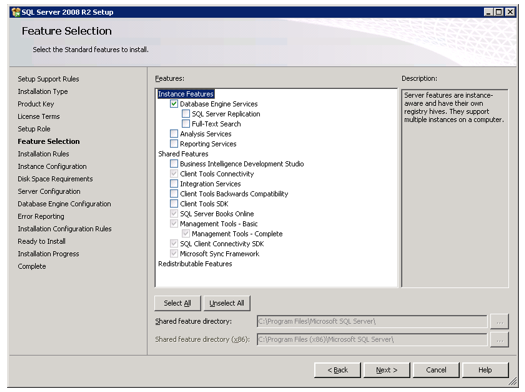This screenshot has height=392, width=525.
Task: Cancel the SQL Server setup
Action: (x=436, y=370)
